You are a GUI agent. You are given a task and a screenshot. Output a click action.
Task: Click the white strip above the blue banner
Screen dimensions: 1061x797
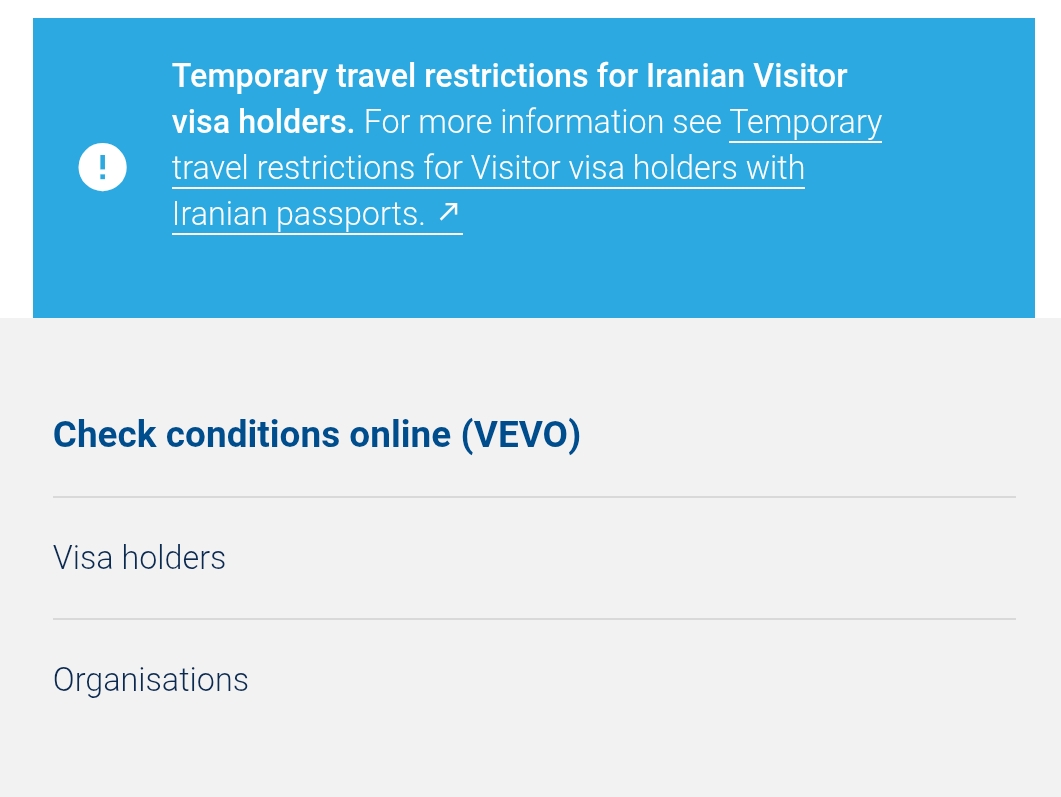(x=530, y=8)
